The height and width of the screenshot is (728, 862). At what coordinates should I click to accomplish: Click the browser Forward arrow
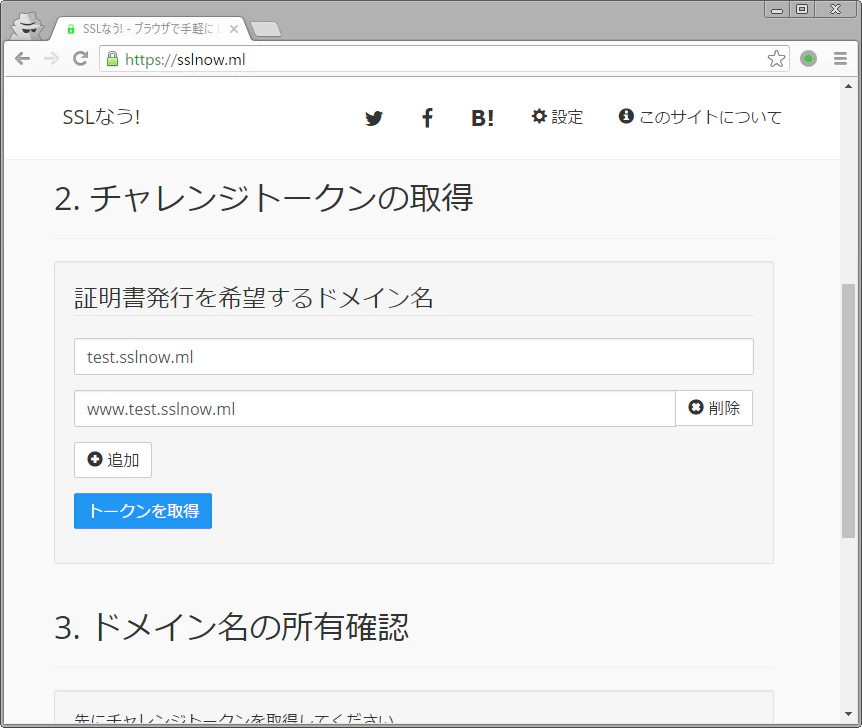coord(51,58)
